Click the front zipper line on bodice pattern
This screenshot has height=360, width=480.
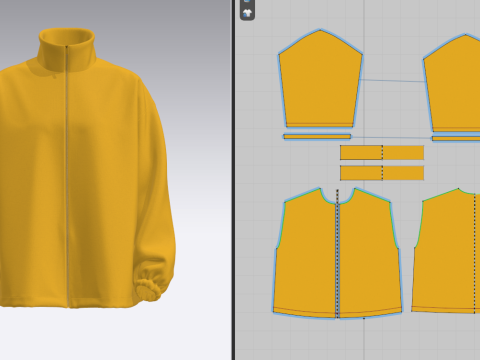(x=337, y=253)
